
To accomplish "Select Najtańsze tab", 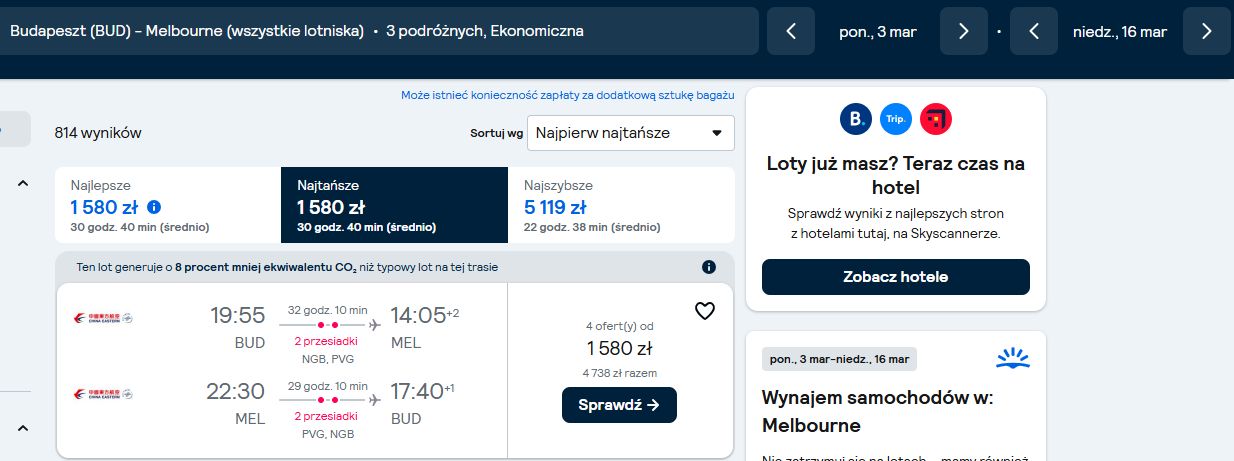I will click(395, 205).
